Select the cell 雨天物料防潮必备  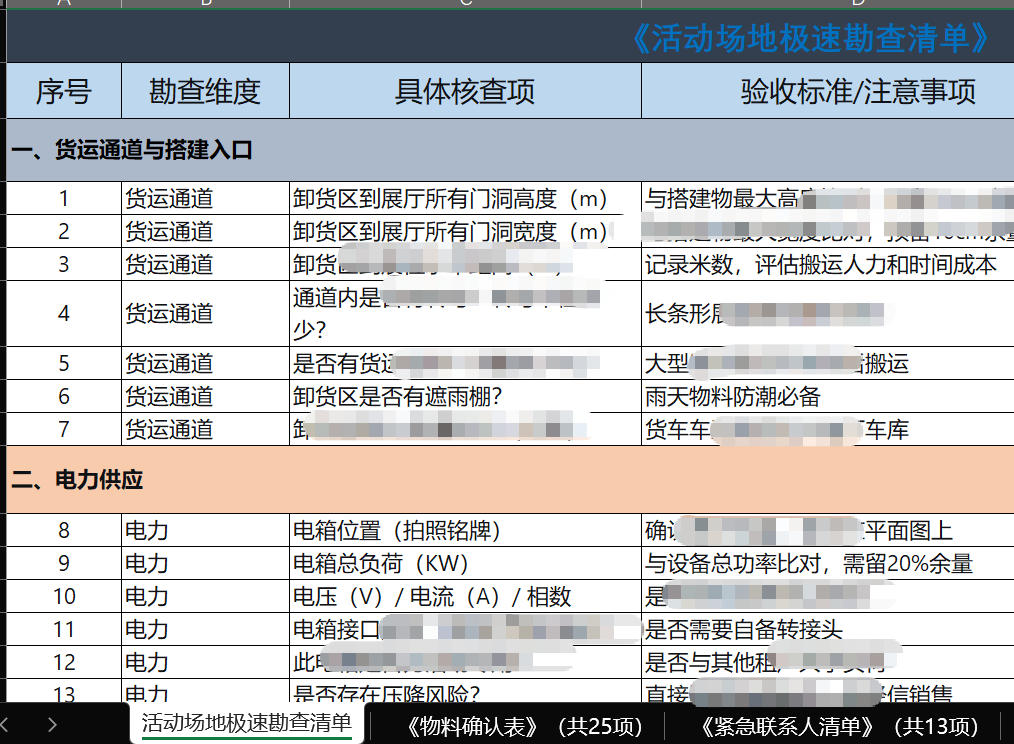828,396
